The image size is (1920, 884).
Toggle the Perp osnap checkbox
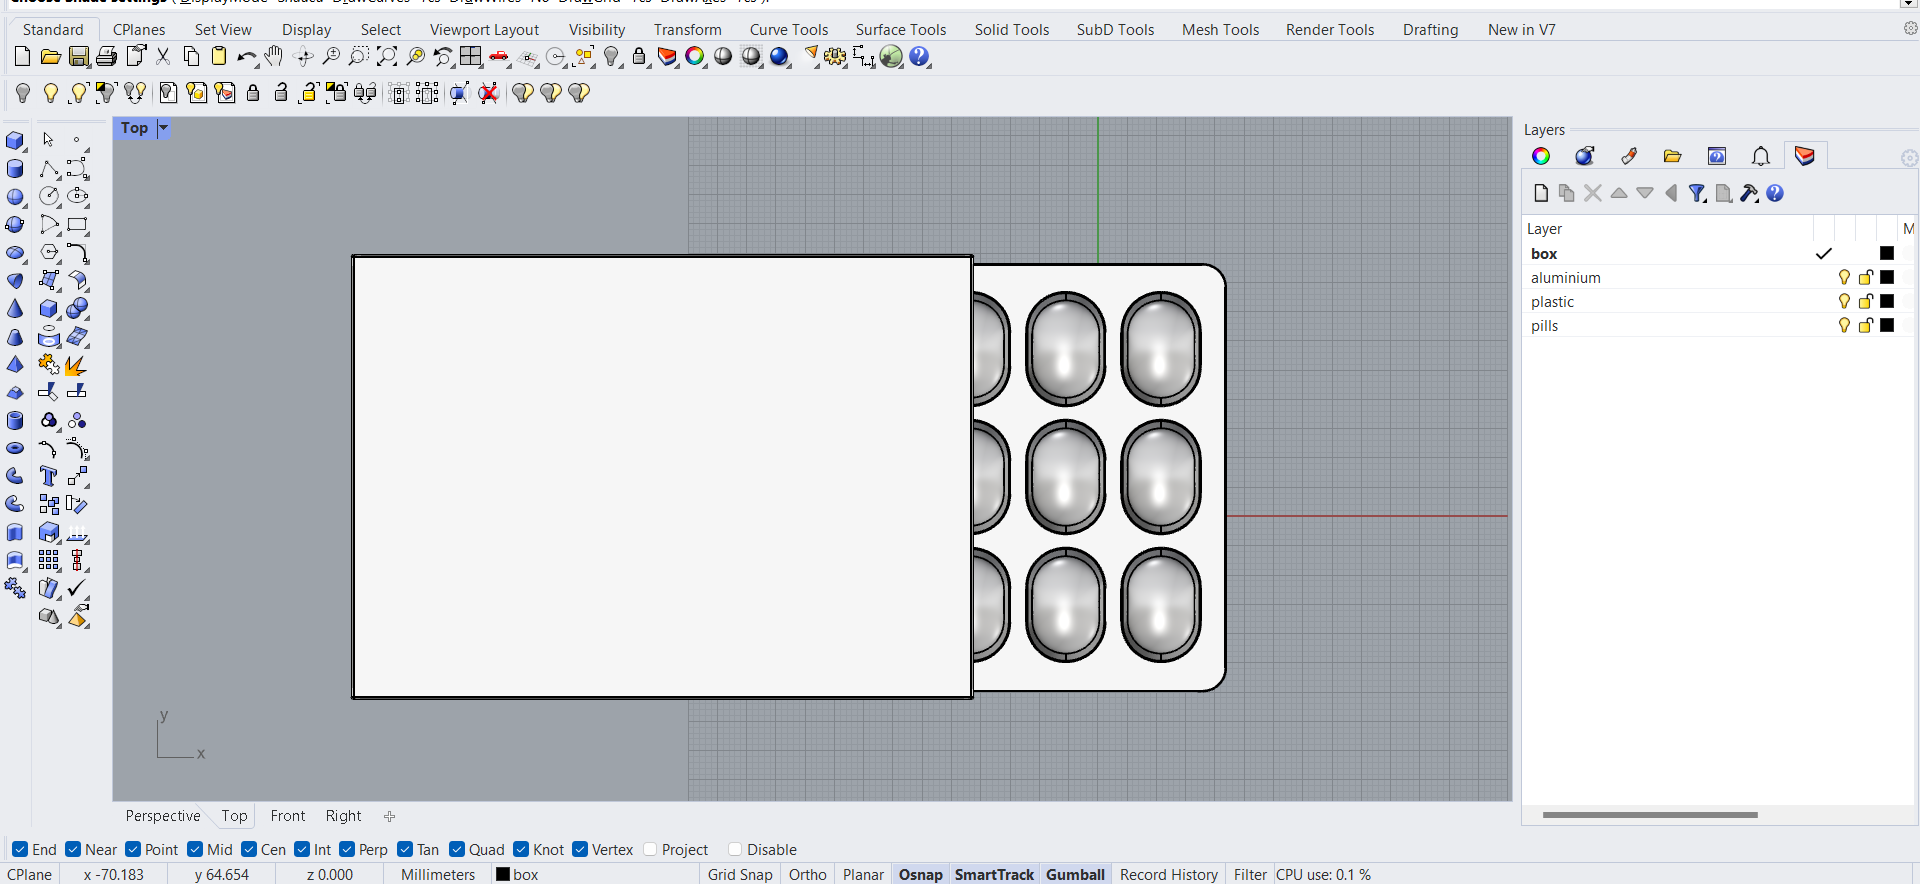click(347, 849)
